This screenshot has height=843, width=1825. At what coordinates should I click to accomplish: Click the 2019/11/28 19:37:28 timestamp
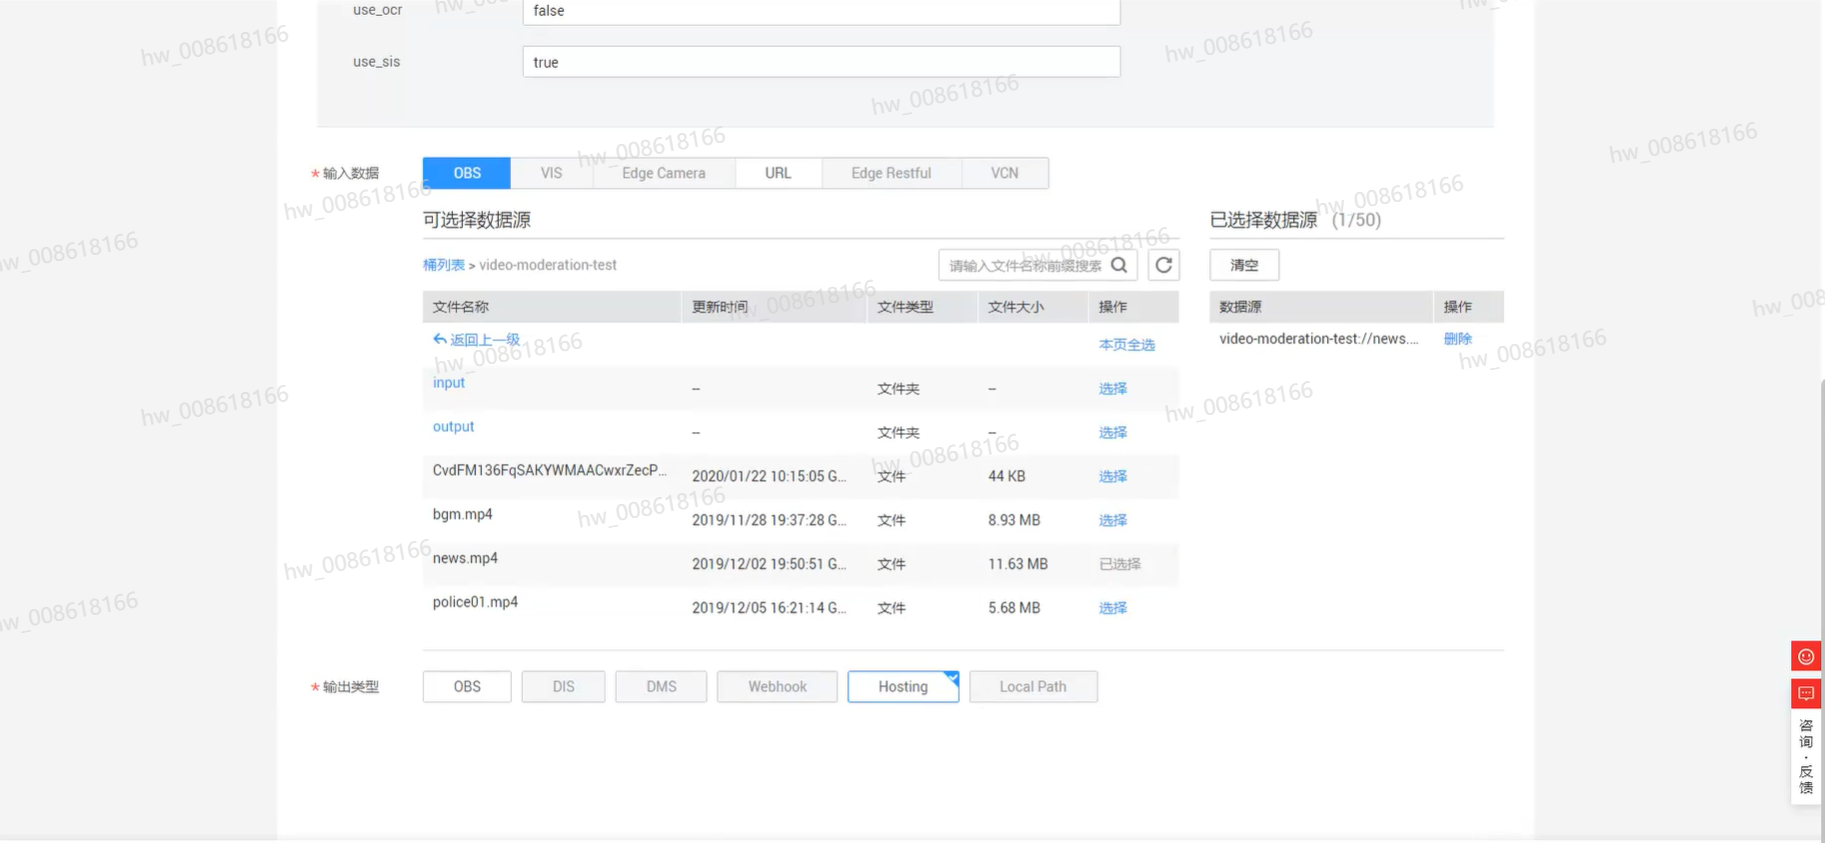769,520
